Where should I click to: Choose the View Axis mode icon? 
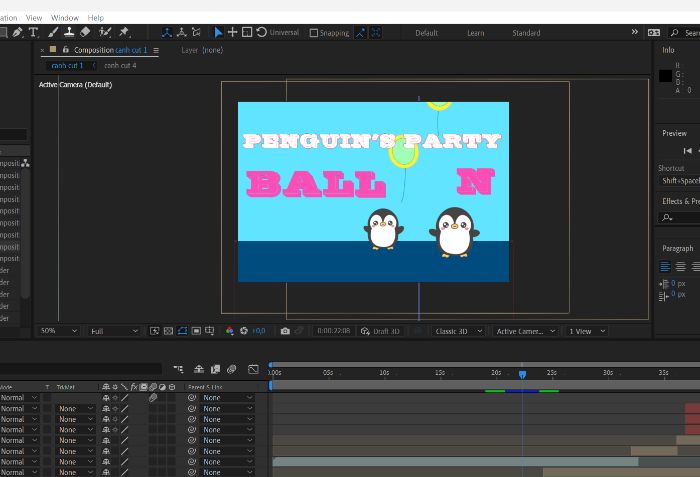[x=196, y=33]
